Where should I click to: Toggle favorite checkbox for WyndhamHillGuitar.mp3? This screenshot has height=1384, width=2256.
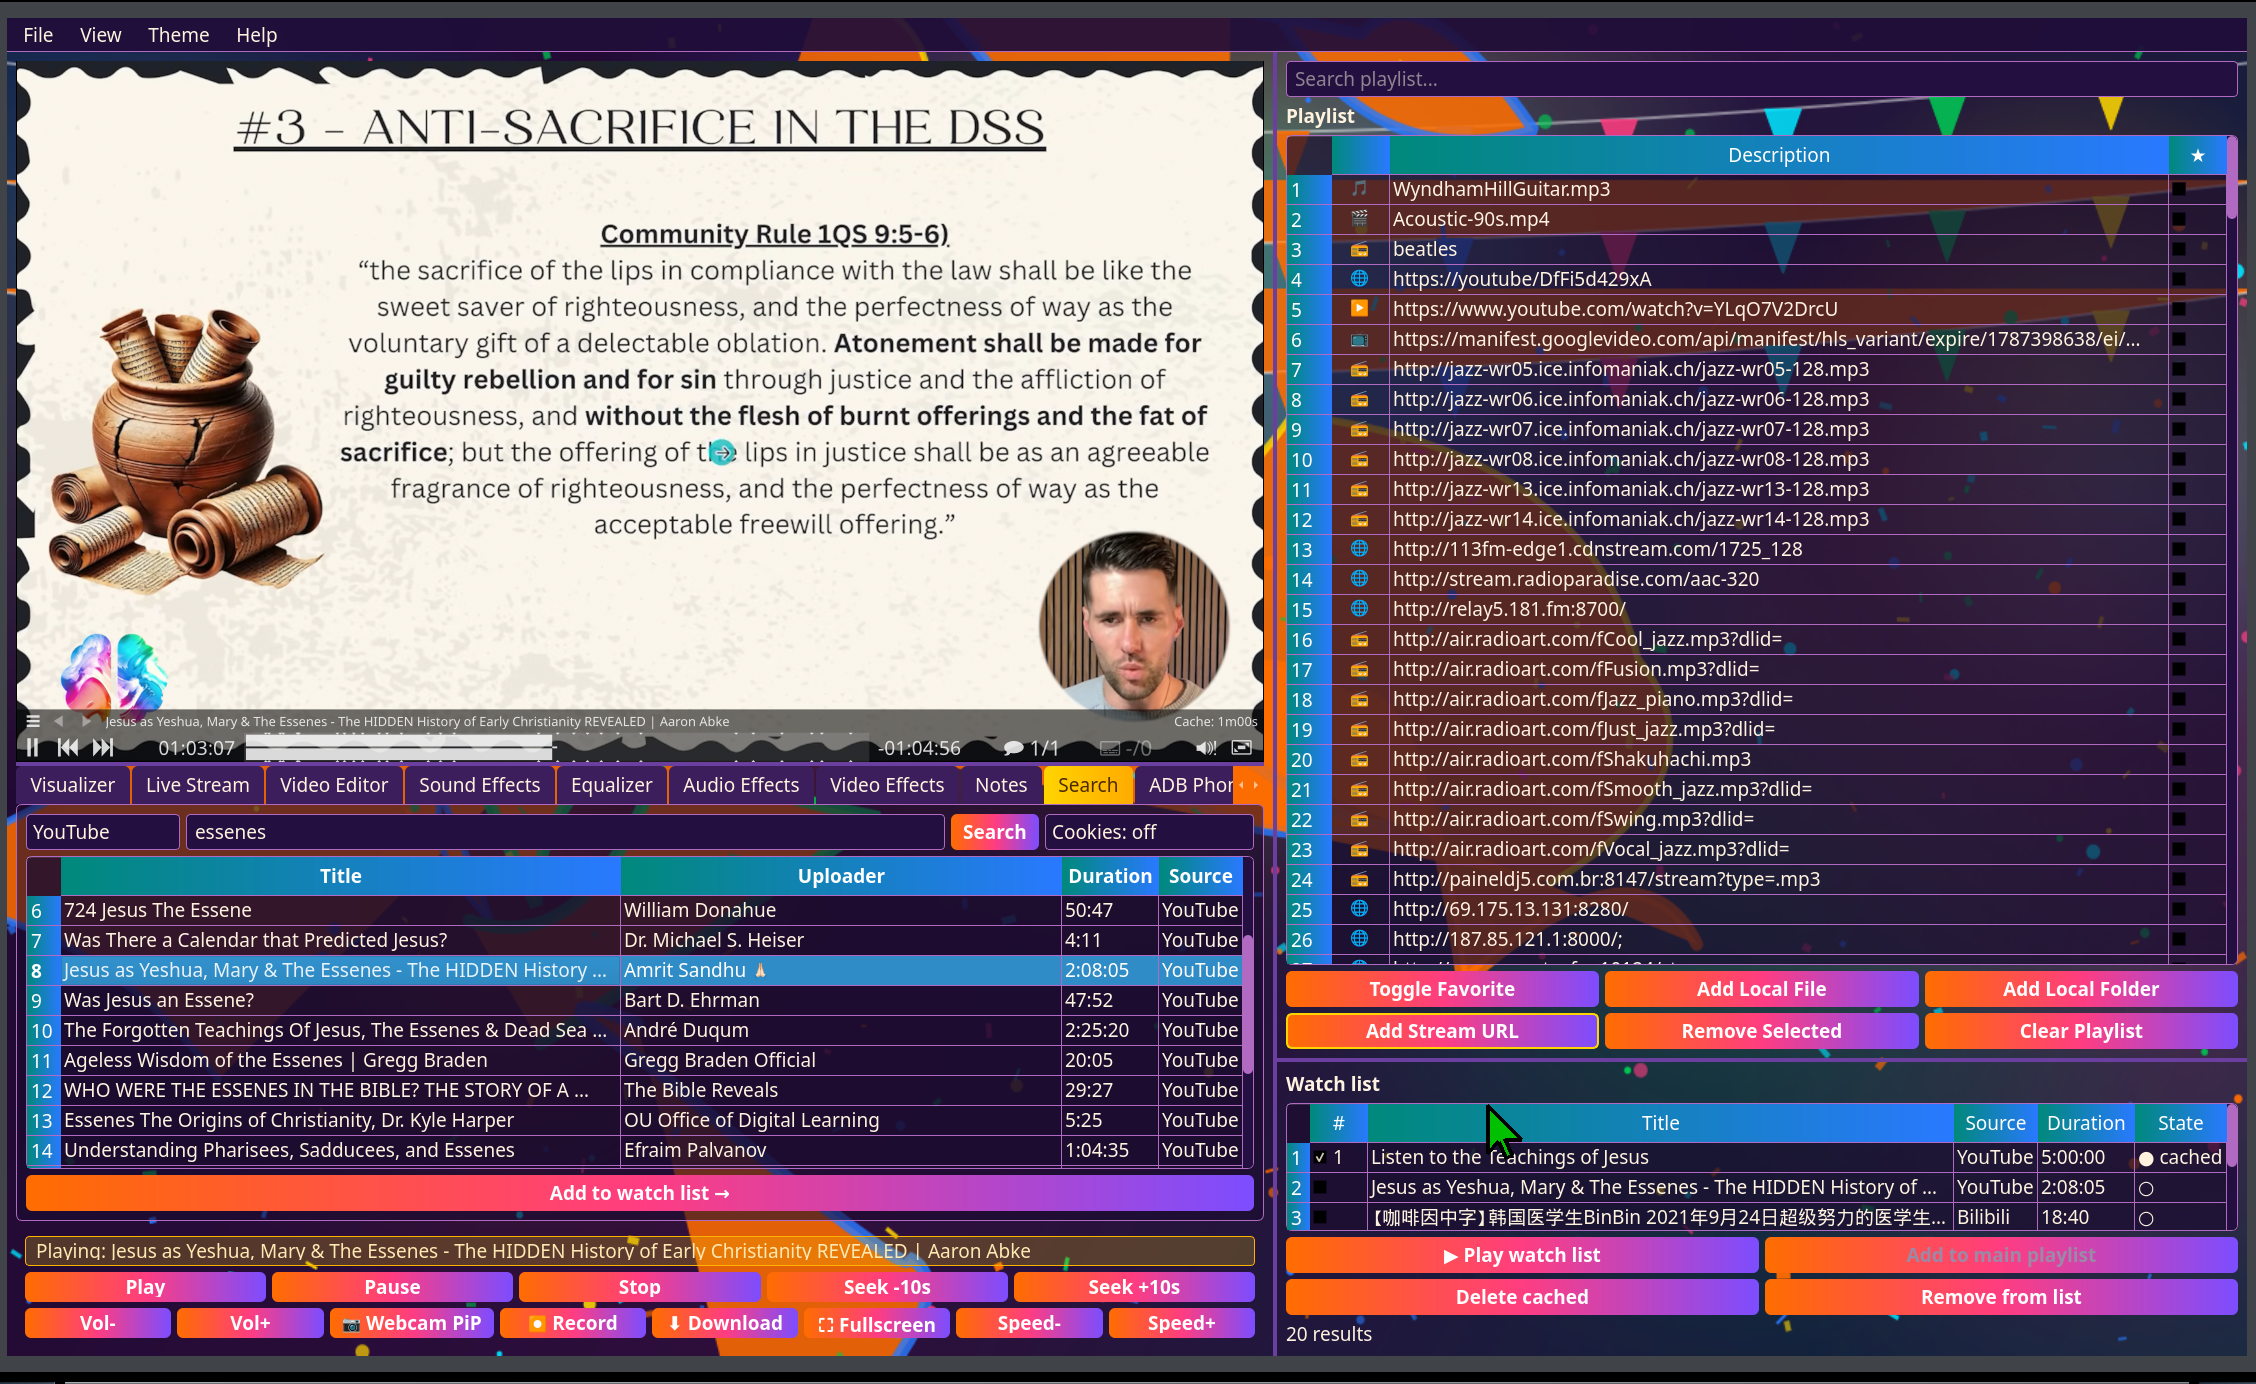[x=2179, y=188]
